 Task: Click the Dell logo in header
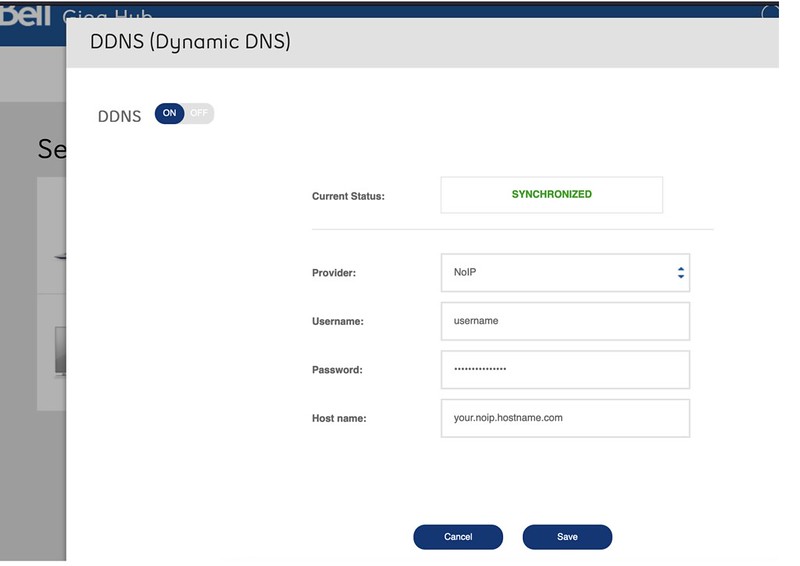(25, 12)
